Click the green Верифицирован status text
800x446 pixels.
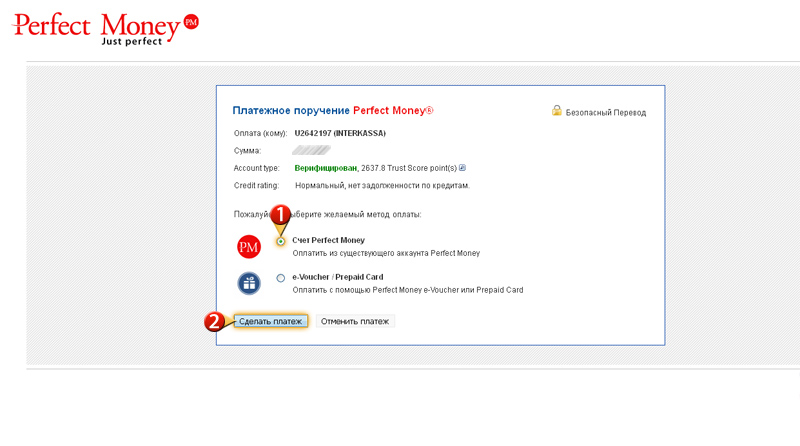click(x=326, y=168)
